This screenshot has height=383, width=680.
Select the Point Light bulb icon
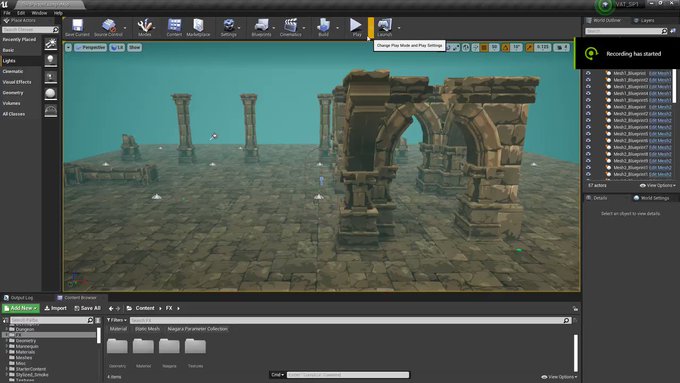[51, 60]
